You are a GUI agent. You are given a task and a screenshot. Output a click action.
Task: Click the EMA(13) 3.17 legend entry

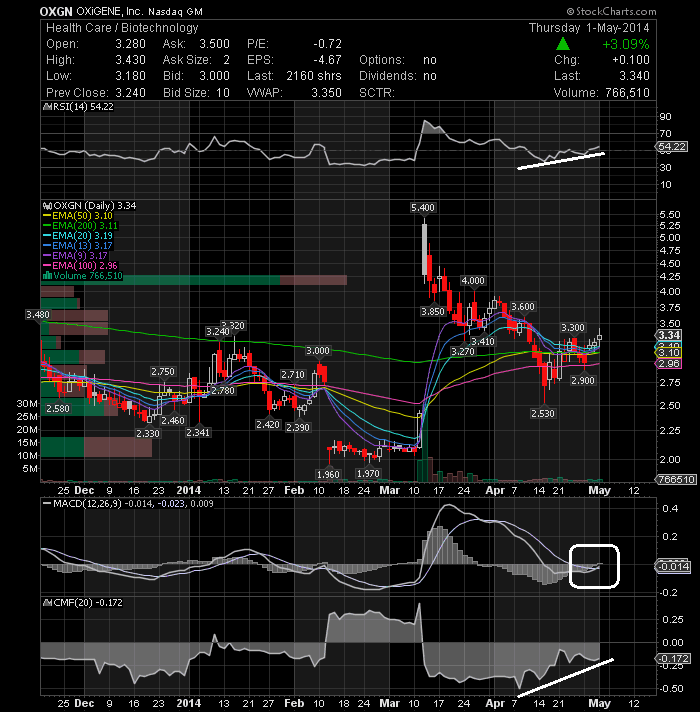click(78, 246)
